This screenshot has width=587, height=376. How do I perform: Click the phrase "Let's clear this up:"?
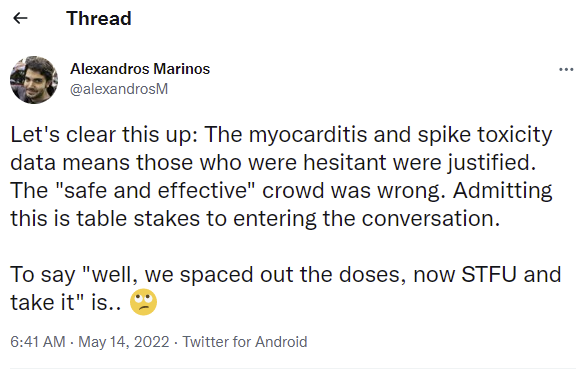coord(104,134)
